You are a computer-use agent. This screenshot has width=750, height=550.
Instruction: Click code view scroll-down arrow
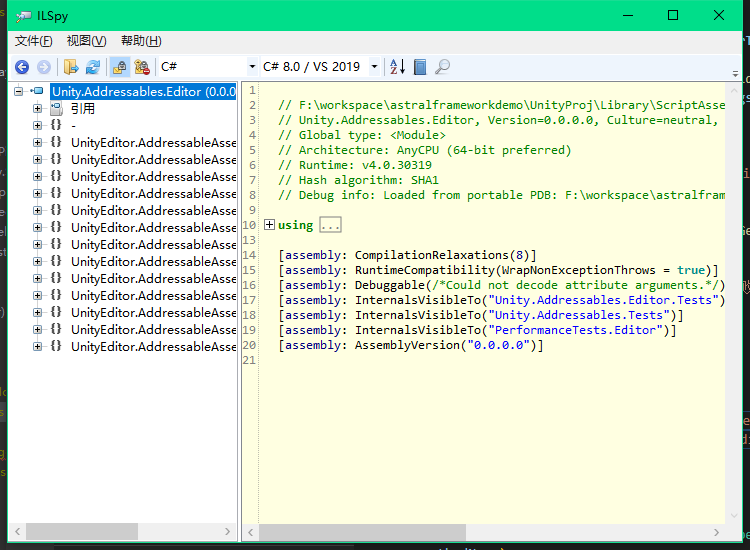pos(734,516)
